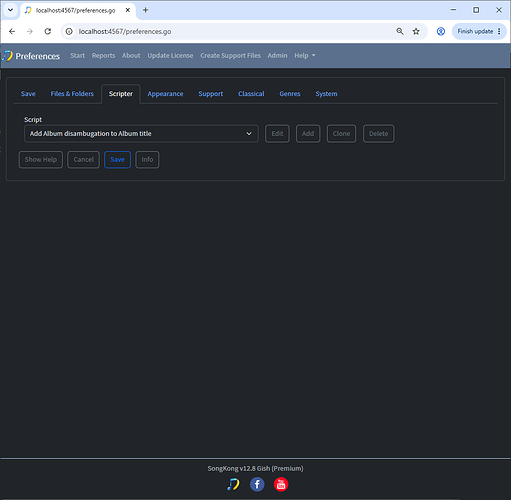Expand the Script selection dropdown

point(141,134)
